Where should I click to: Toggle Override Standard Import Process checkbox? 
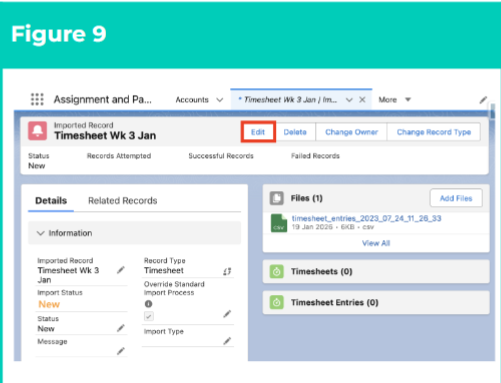[149, 316]
